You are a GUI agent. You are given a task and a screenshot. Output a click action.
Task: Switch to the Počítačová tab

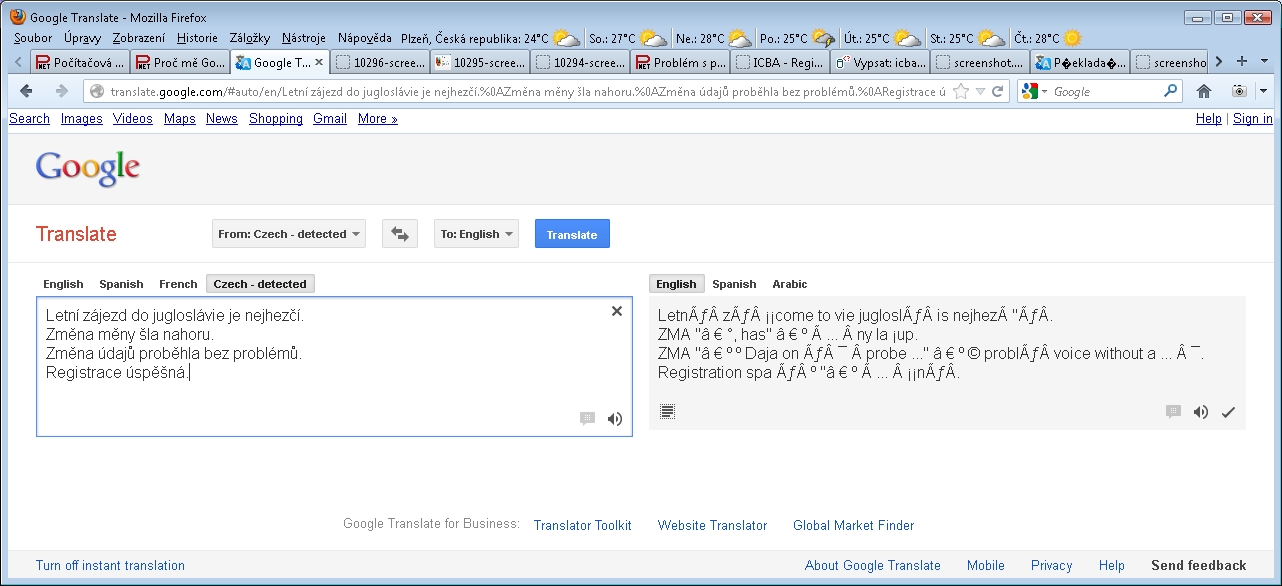pyautogui.click(x=79, y=62)
